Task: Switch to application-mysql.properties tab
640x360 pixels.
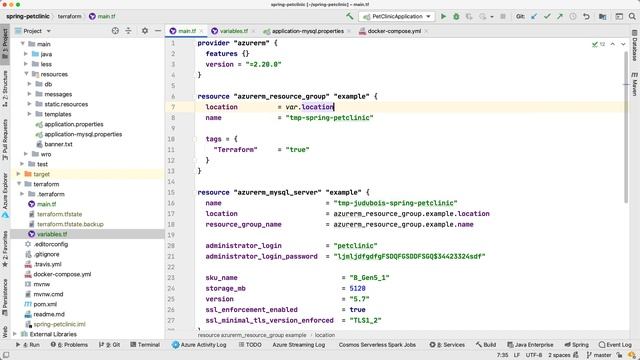Action: pyautogui.click(x=308, y=31)
